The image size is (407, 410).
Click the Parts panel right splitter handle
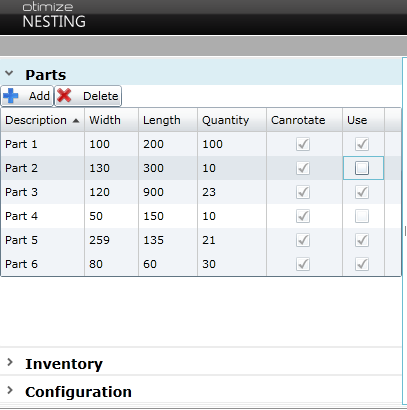(x=405, y=231)
